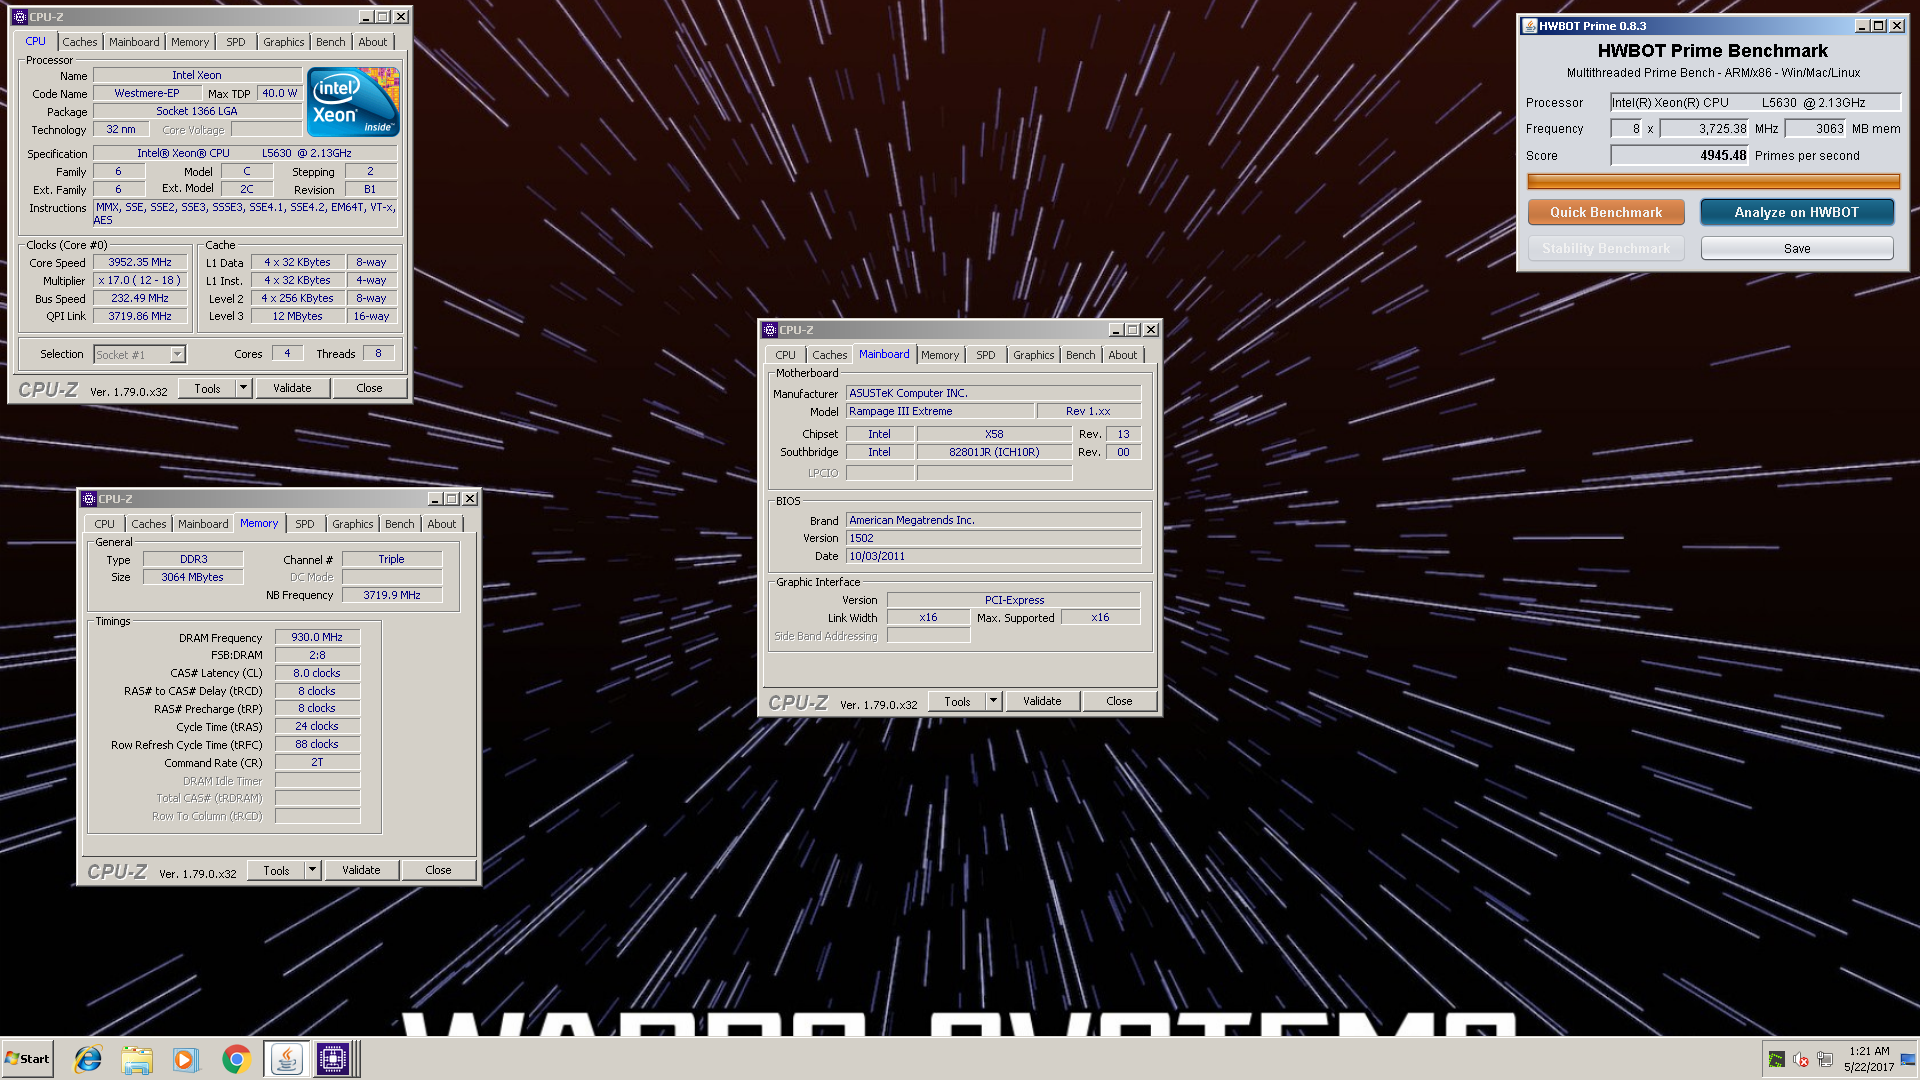
Task: Click CAS# Latency value 8.0 clocks
Action: [317, 673]
